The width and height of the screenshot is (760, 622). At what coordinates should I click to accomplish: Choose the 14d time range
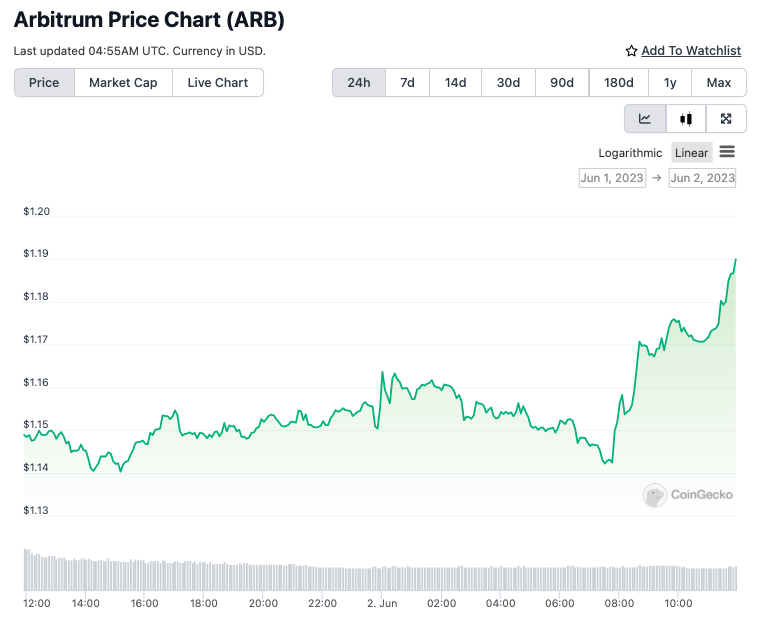[455, 82]
